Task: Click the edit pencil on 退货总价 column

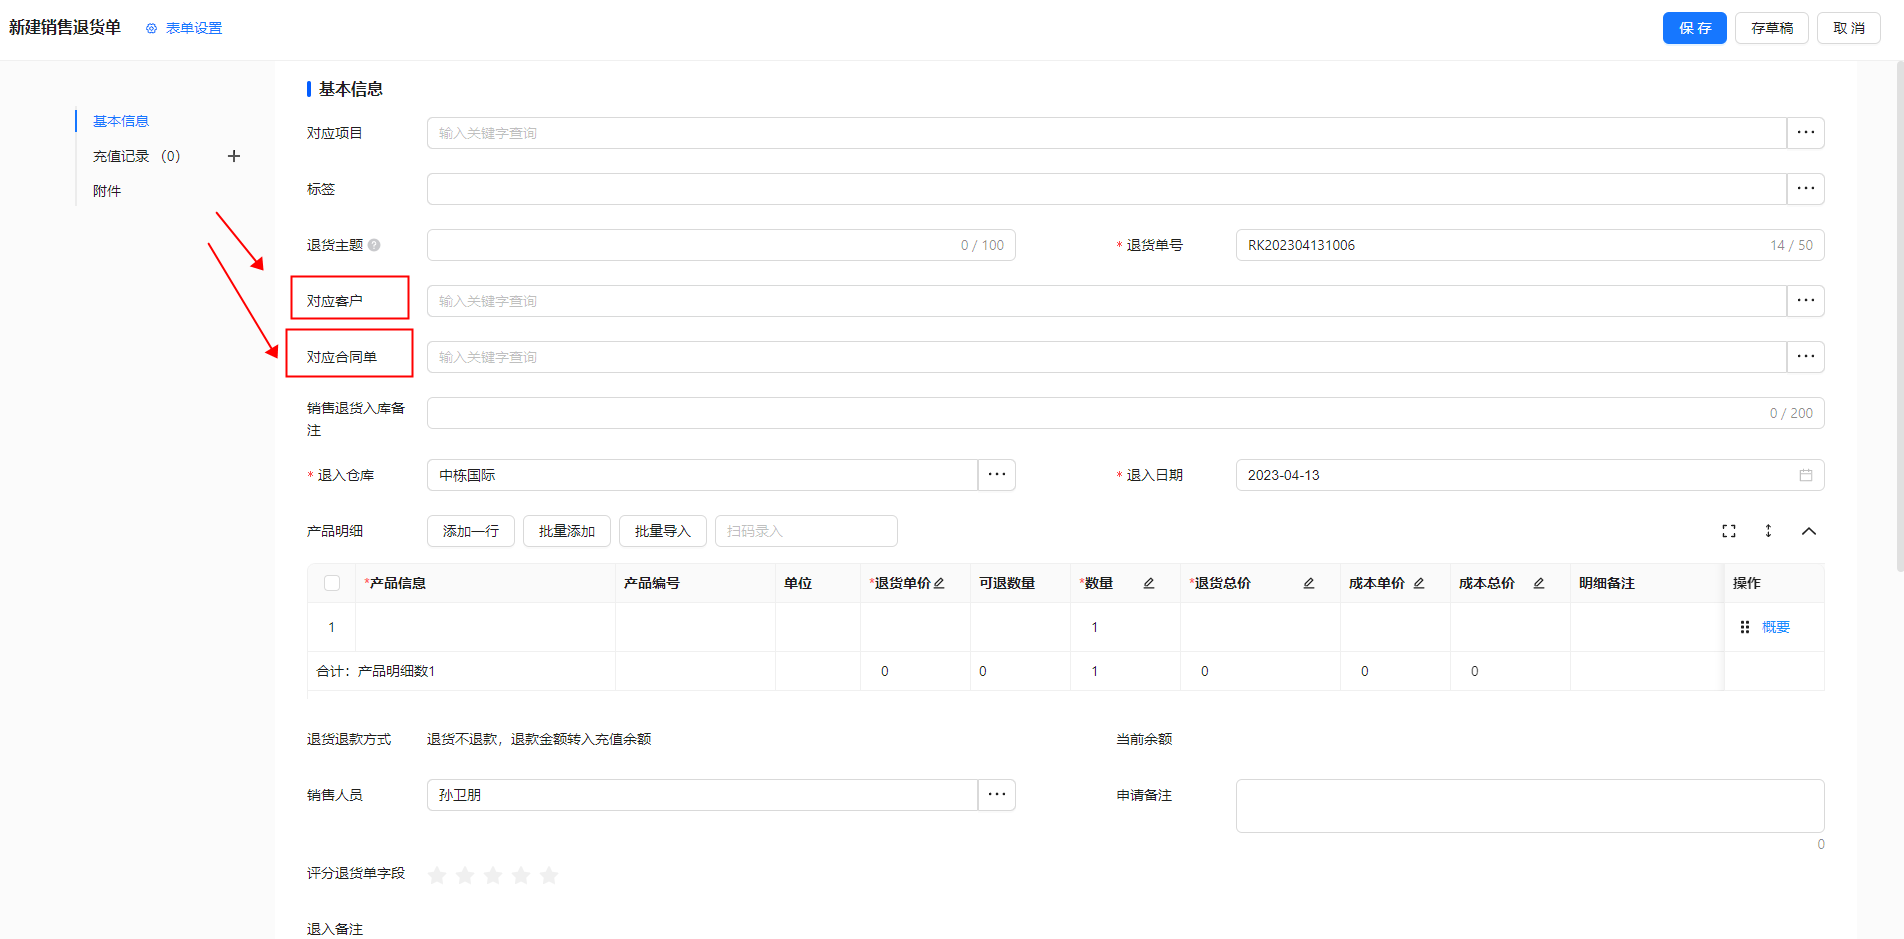Action: (1309, 583)
